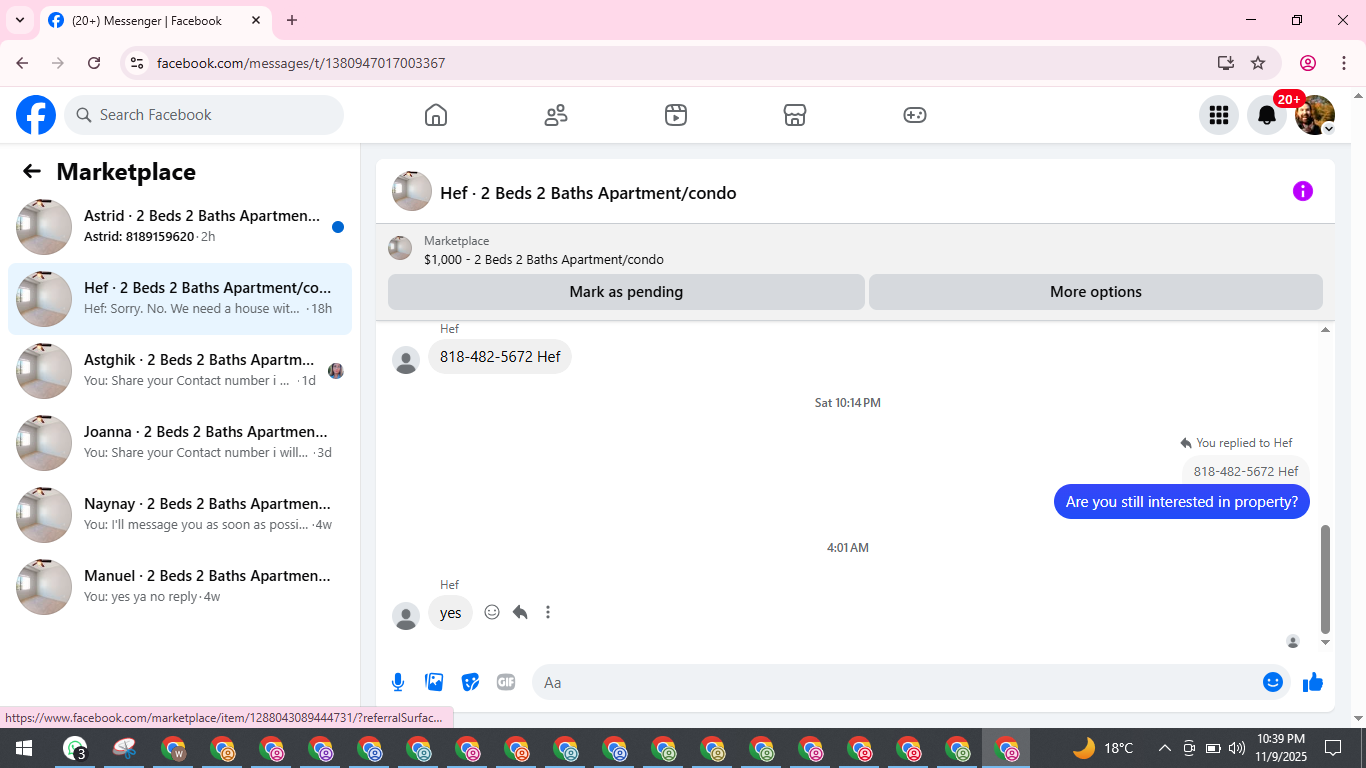The width and height of the screenshot is (1366, 768).
Task: Click the browser address bar URL
Action: tap(301, 63)
